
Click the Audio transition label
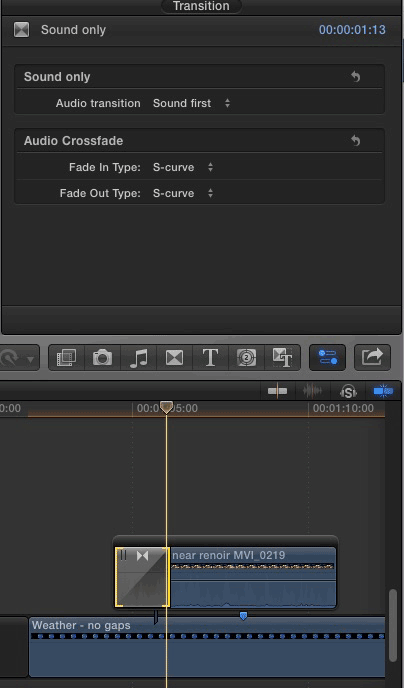98,103
